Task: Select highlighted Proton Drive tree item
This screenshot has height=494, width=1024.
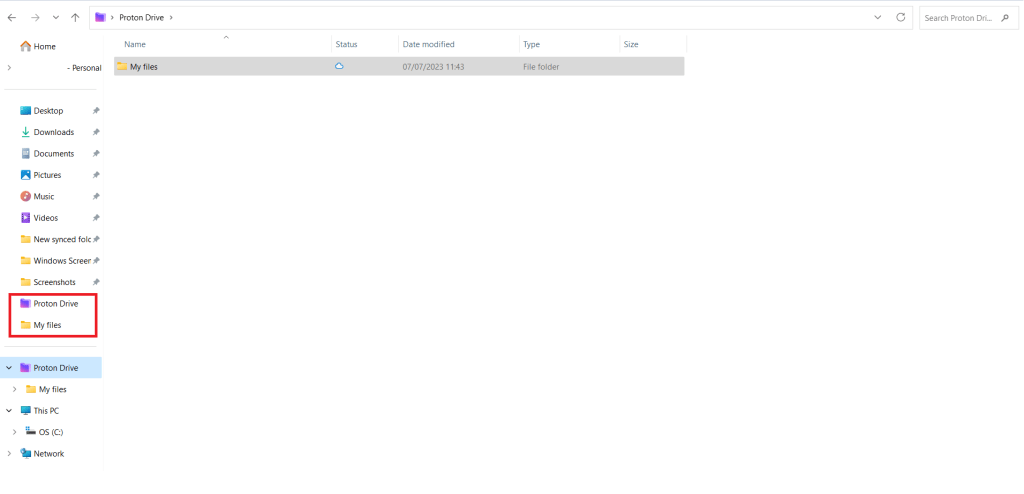Action: (49, 368)
